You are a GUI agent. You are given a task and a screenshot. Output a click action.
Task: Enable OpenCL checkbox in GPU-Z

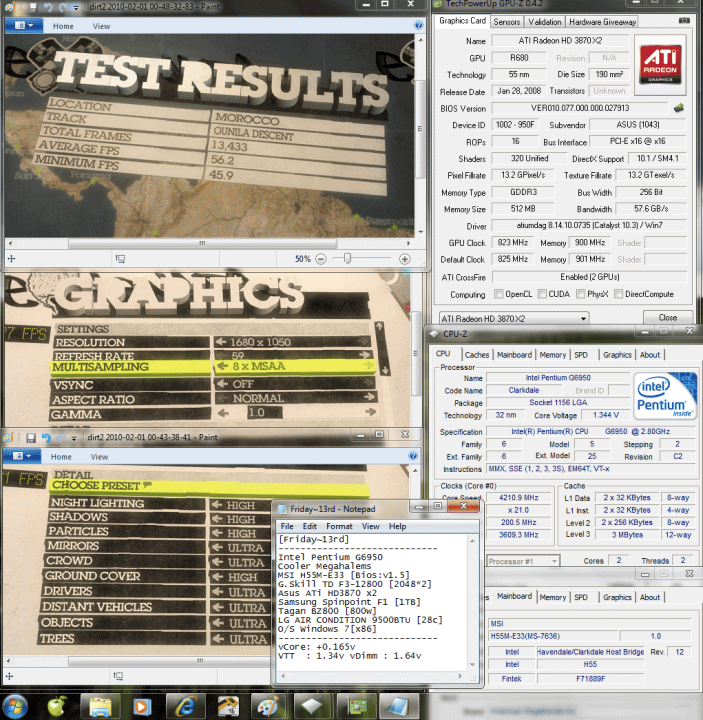click(498, 294)
